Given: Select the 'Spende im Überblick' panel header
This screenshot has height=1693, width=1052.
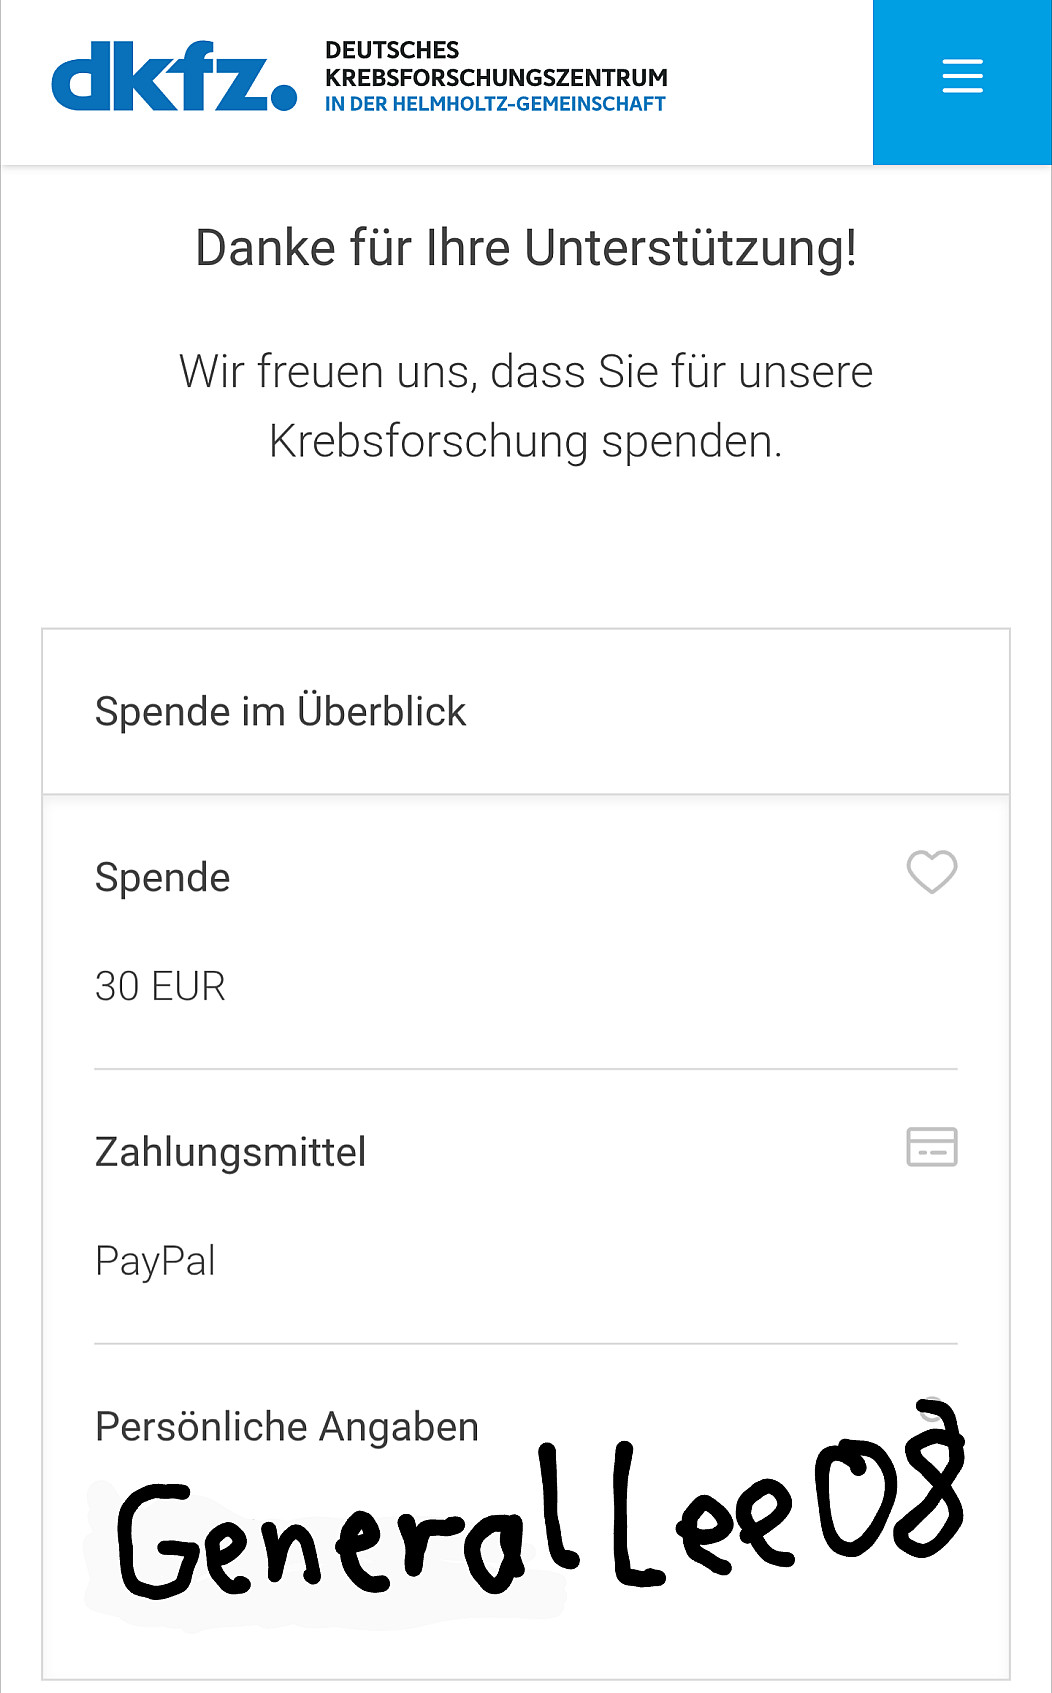Looking at the screenshot, I should (x=280, y=712).
